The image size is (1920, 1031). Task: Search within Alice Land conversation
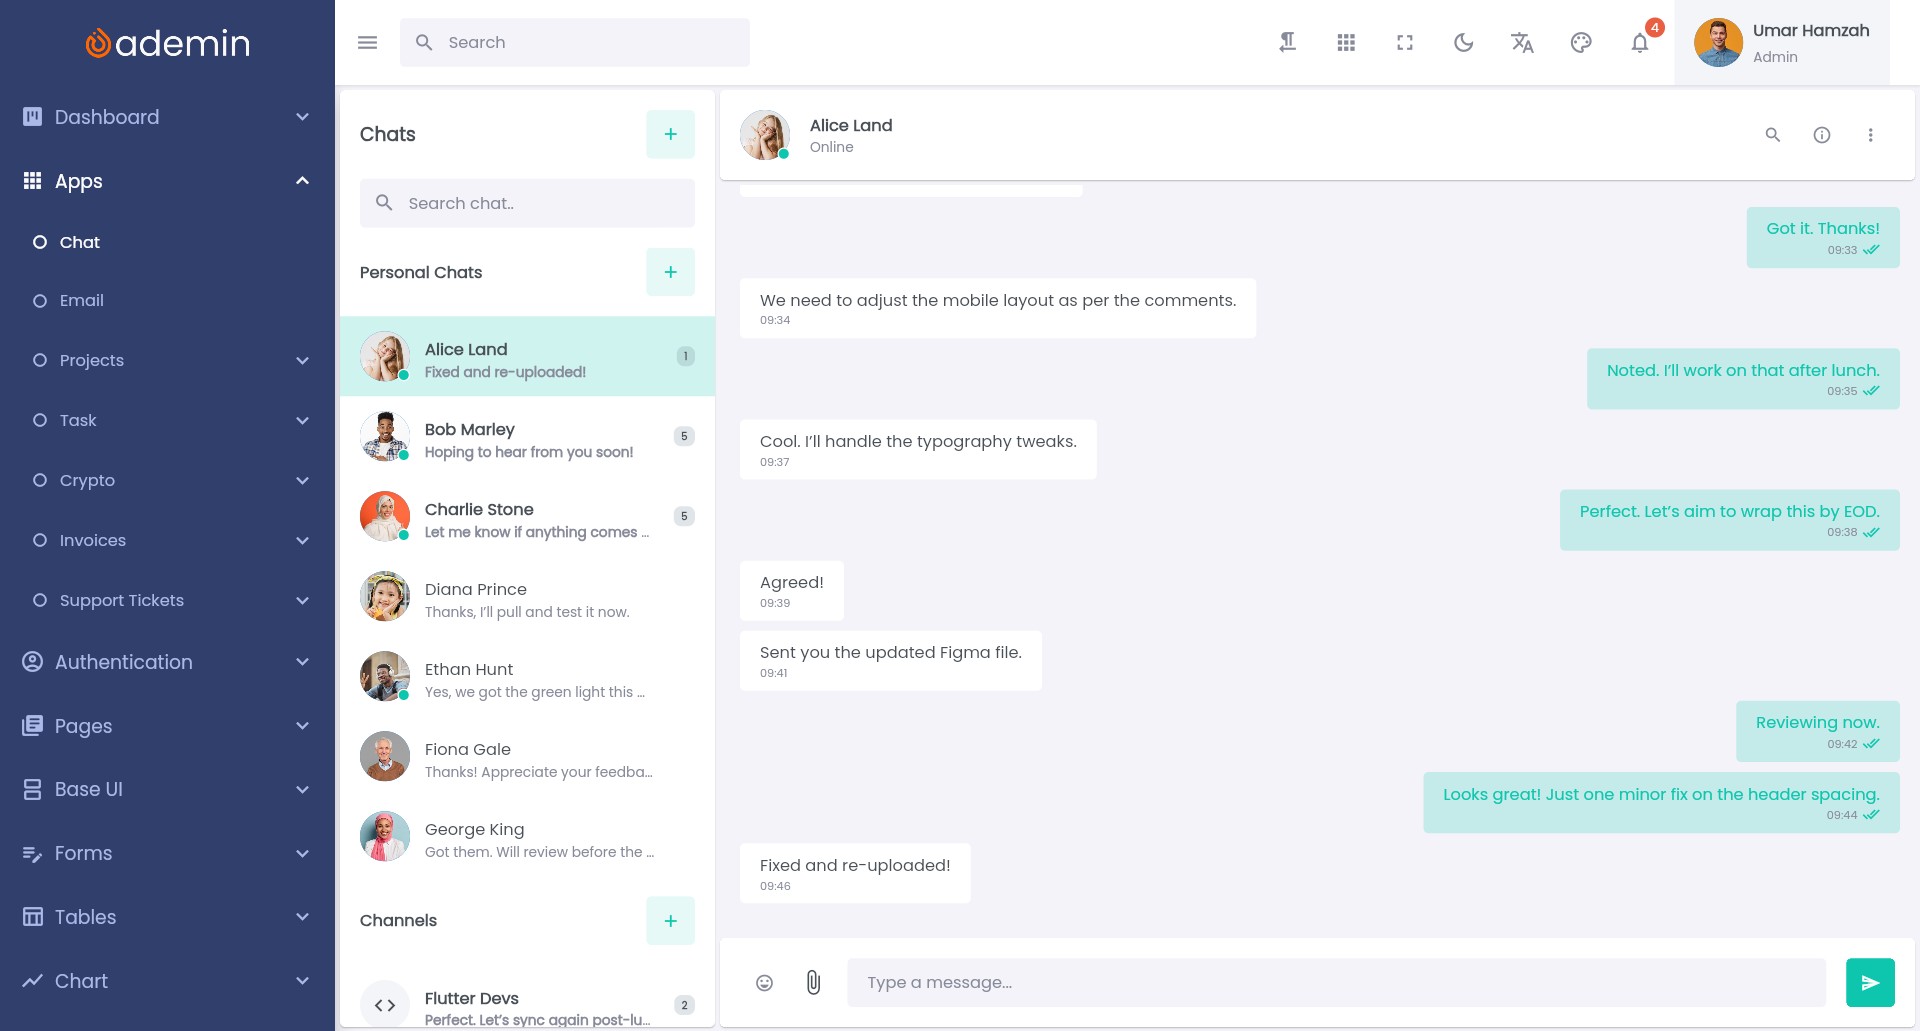[x=1772, y=135]
